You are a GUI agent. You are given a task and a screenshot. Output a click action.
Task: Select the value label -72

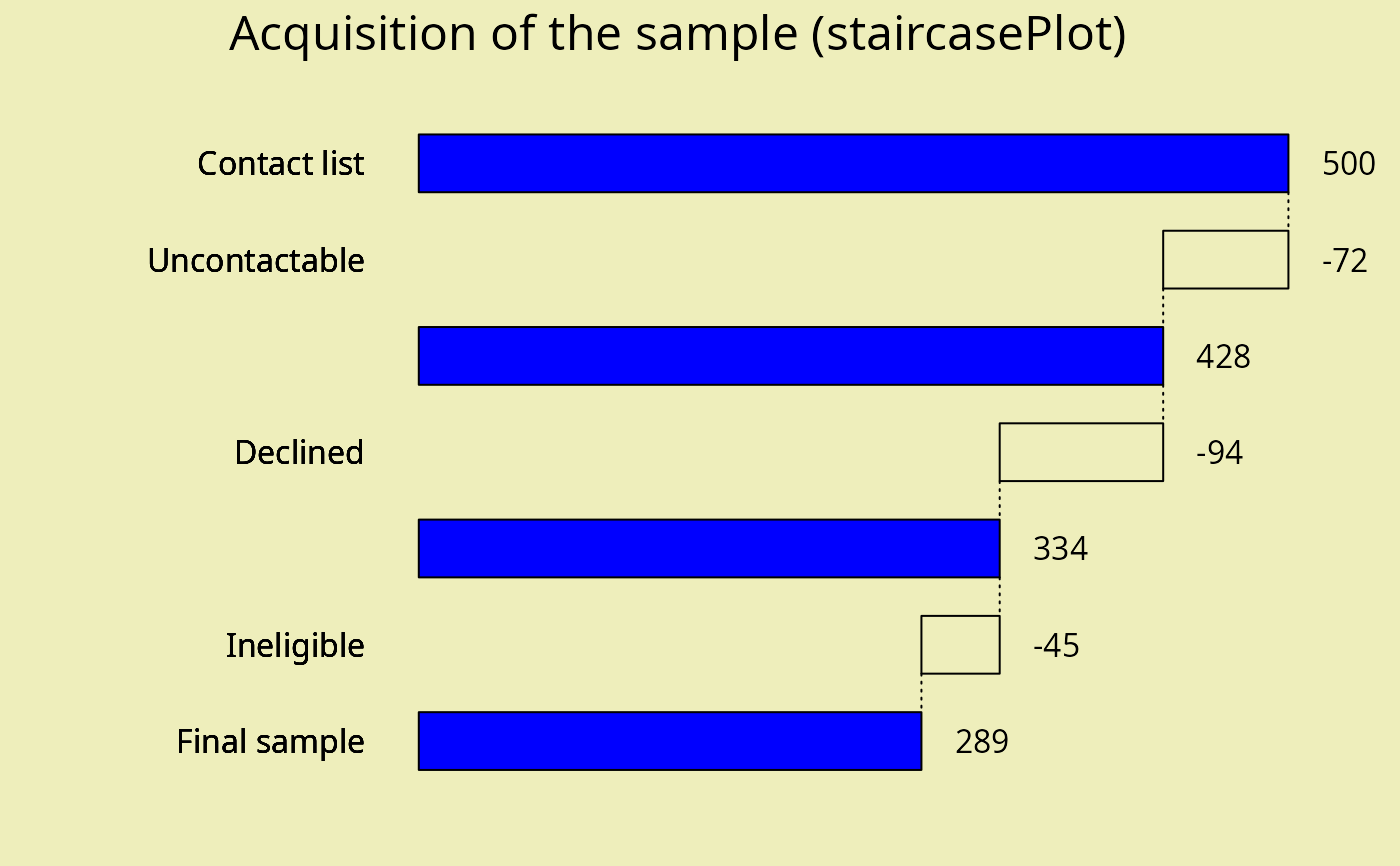click(1344, 261)
